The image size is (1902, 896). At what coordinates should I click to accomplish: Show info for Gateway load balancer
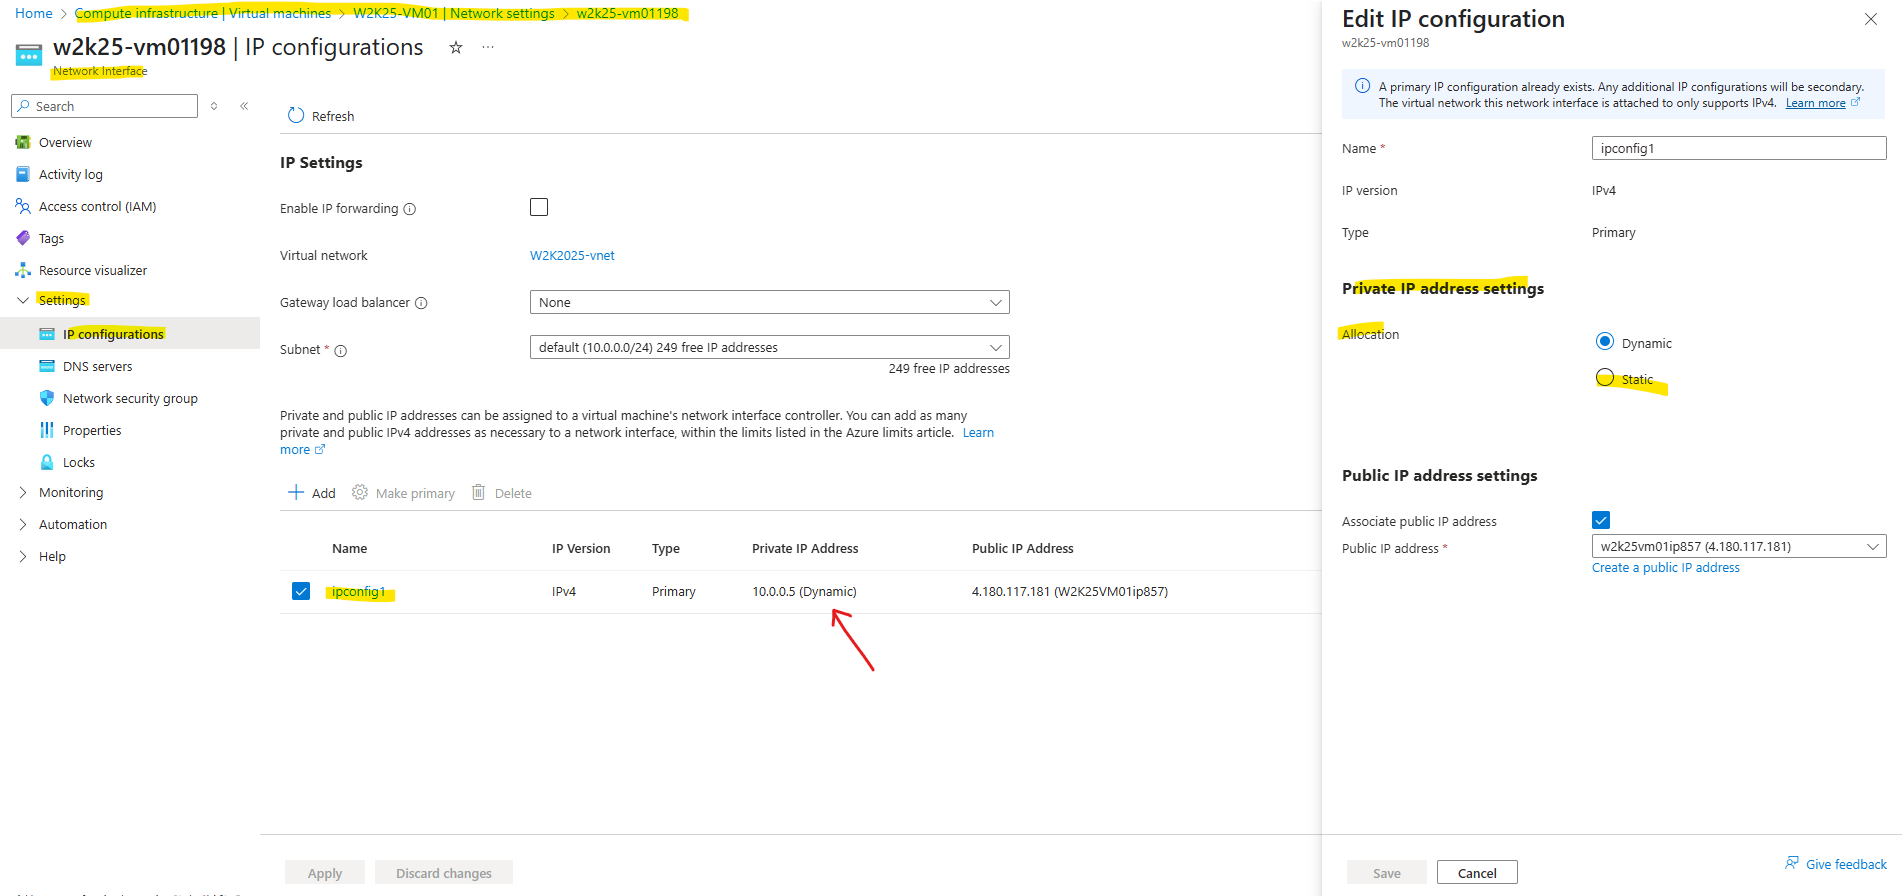(421, 303)
